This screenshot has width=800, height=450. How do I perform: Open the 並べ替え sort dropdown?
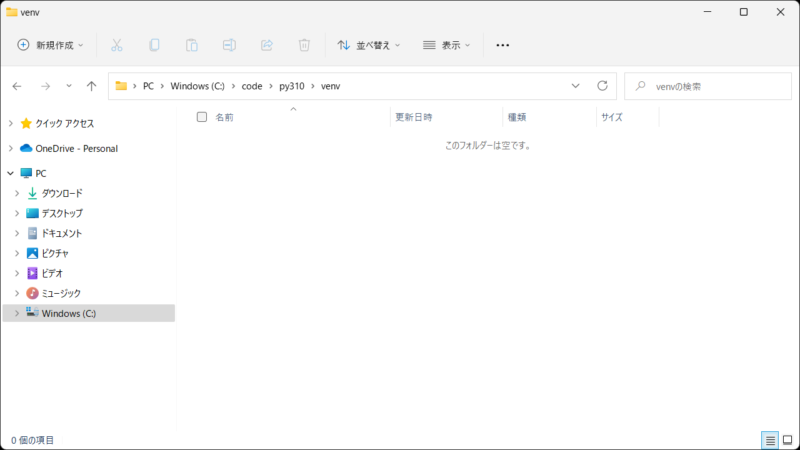[368, 45]
